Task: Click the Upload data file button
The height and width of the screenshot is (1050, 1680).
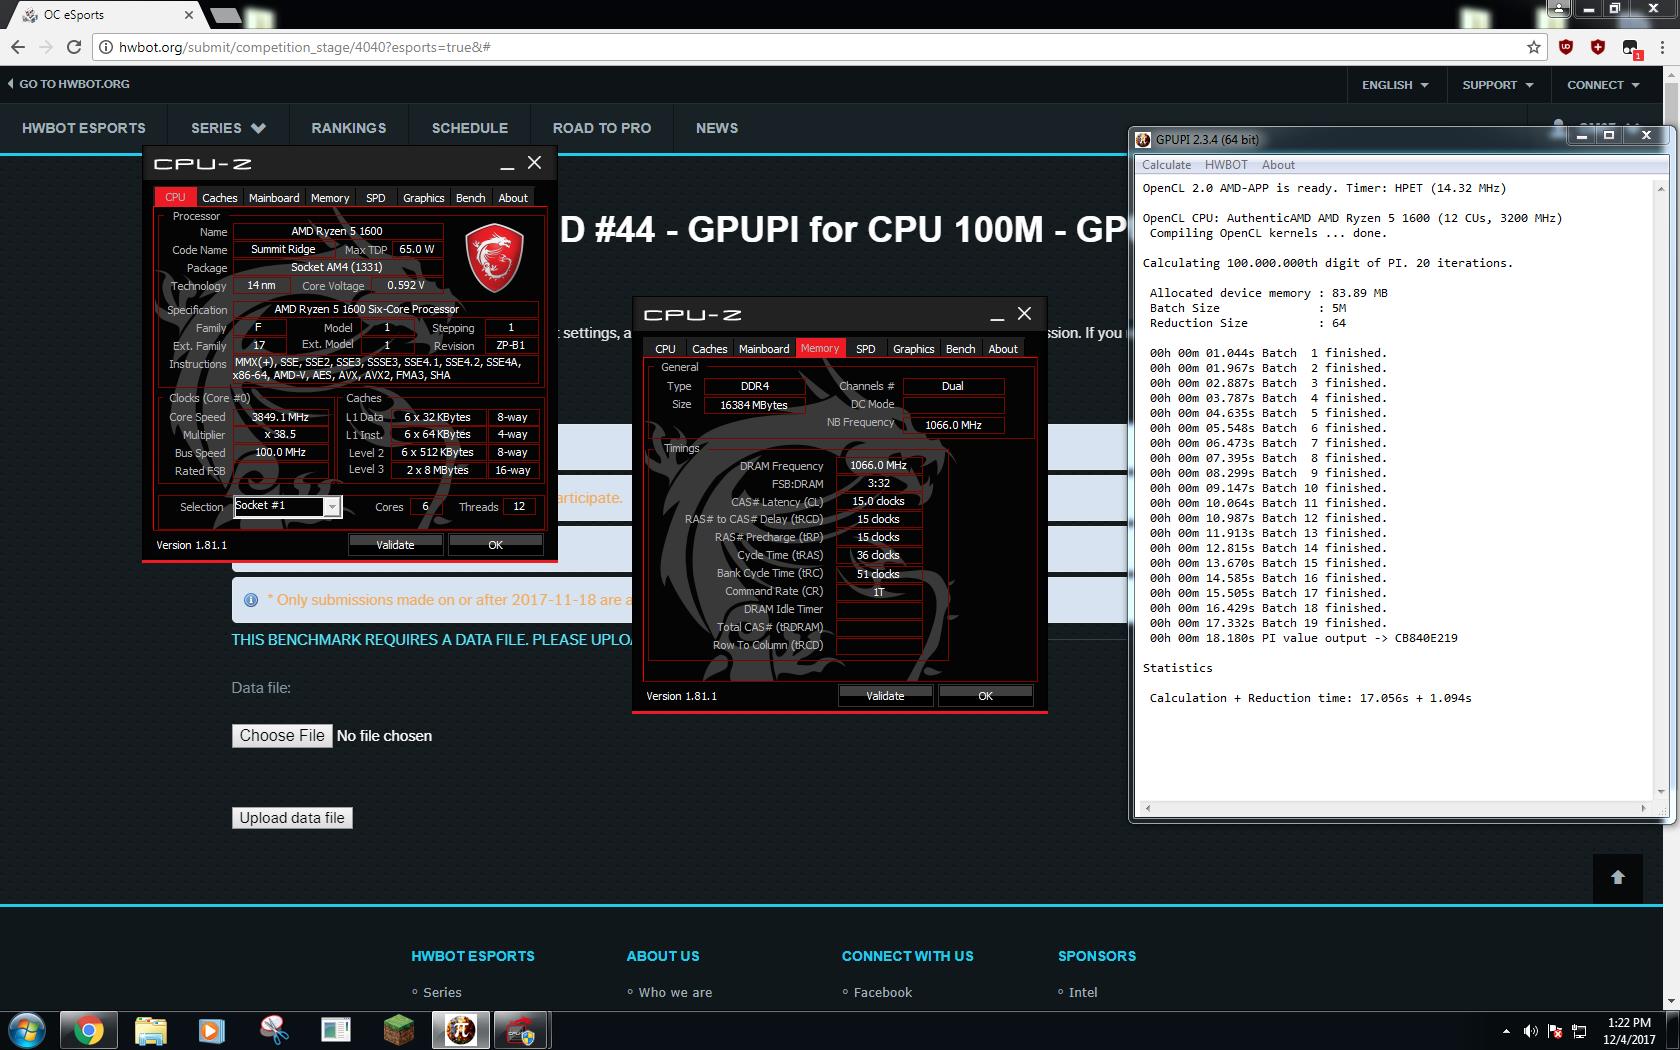Action: point(292,818)
